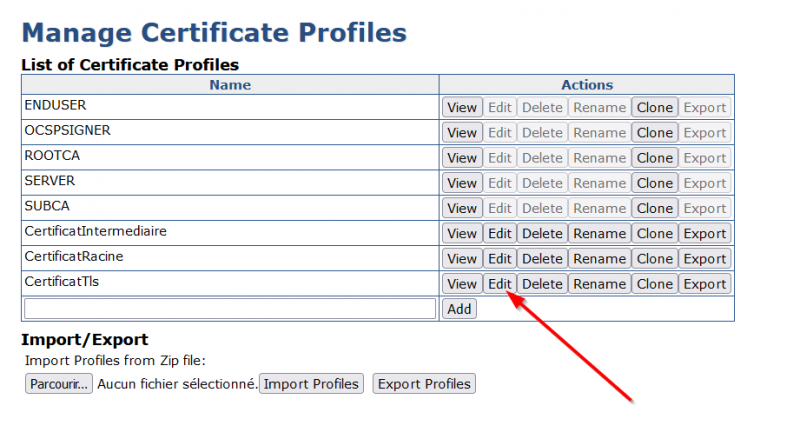The width and height of the screenshot is (800, 439).
Task: Clone the SERVER certificate profile
Action: click(654, 183)
